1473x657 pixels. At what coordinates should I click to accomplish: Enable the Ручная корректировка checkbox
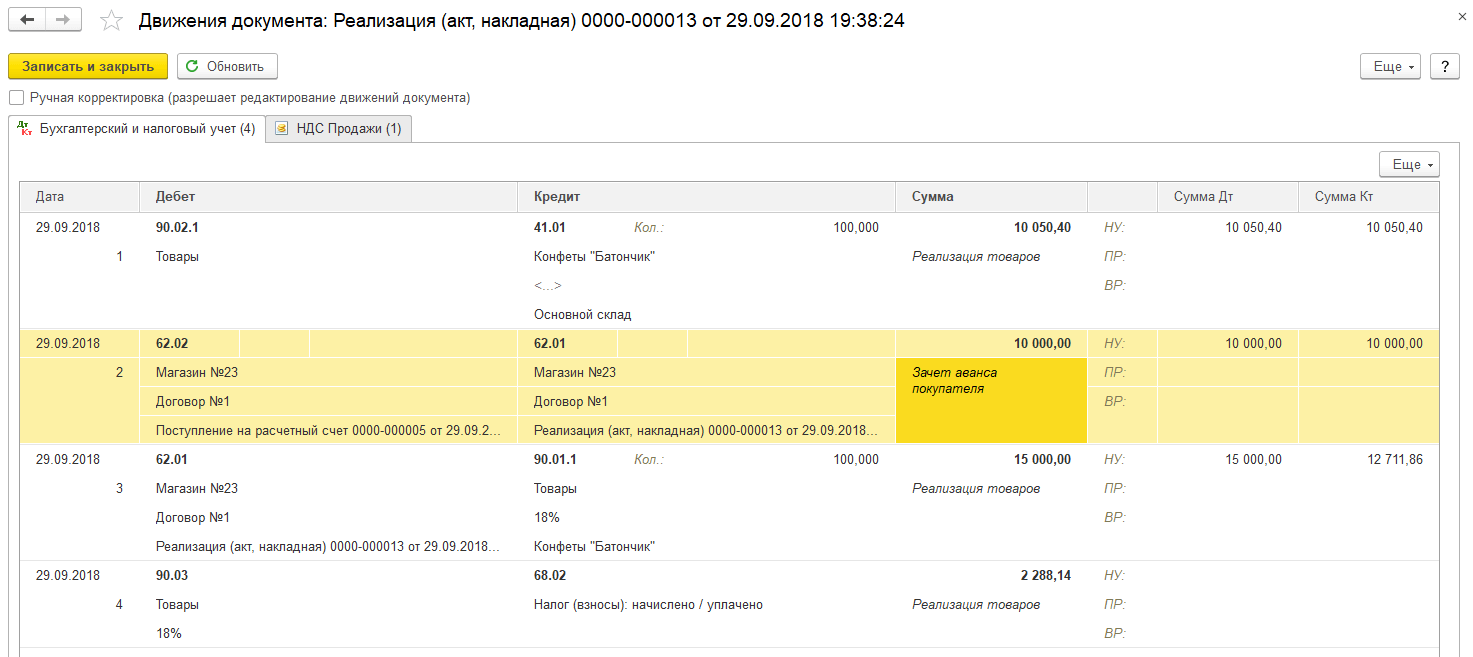(16, 98)
